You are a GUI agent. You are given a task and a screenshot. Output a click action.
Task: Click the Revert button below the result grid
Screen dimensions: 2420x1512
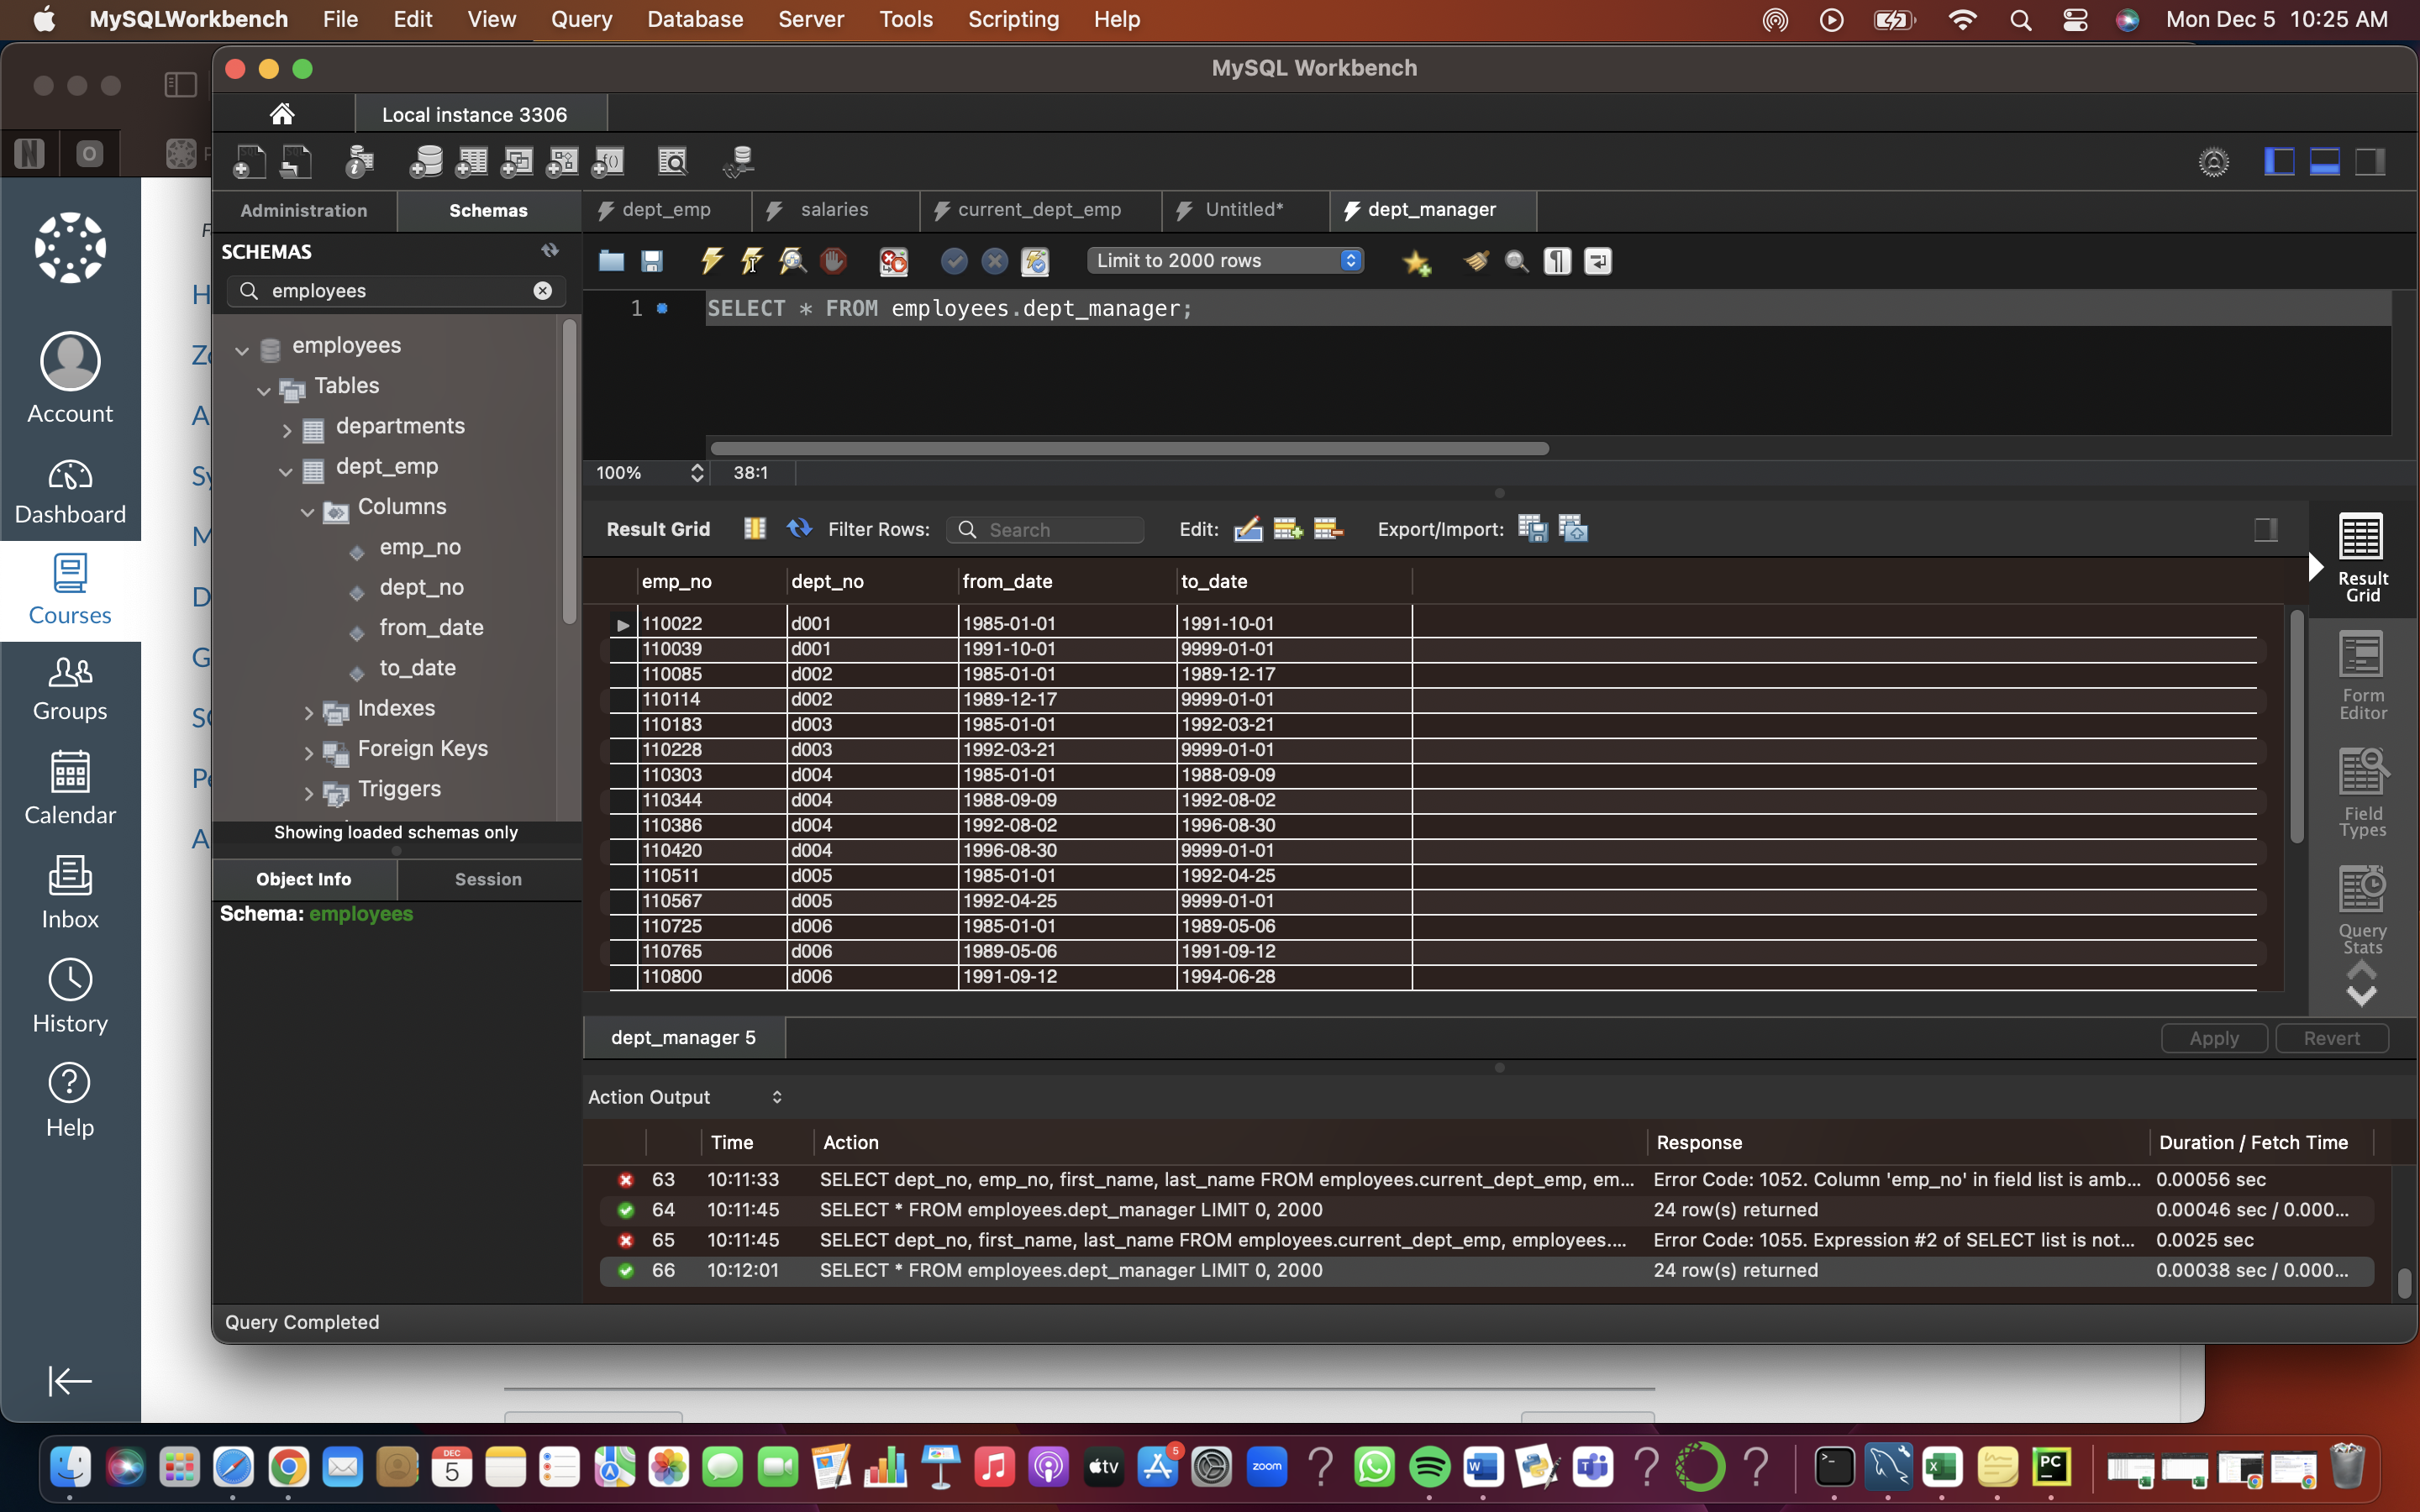coord(2331,1038)
